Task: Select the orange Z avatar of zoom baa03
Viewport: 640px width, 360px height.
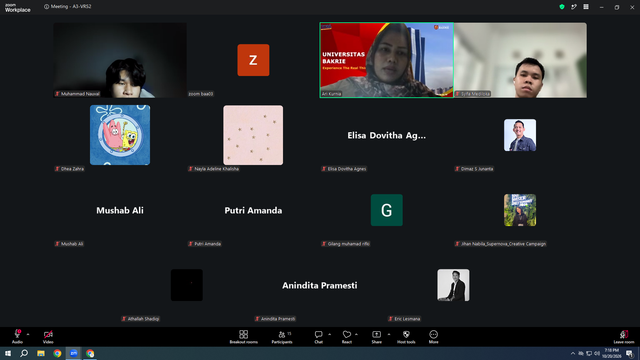Action: click(253, 60)
